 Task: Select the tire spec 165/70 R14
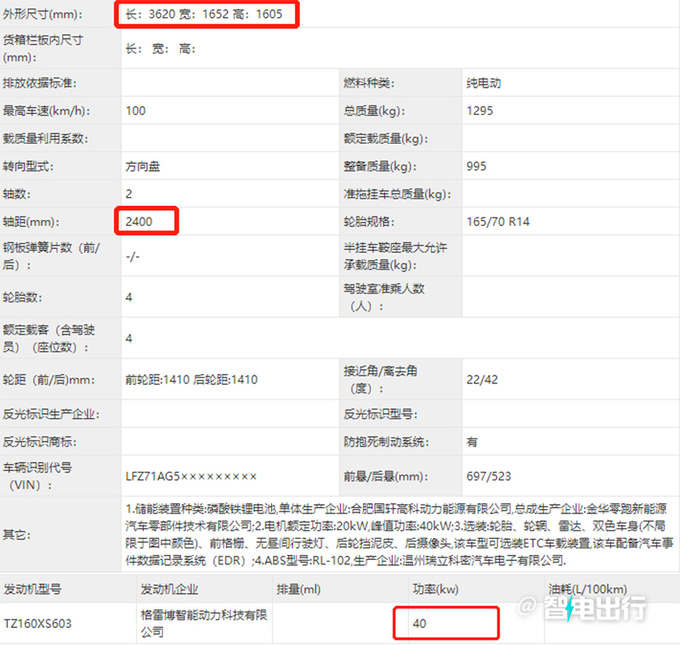coord(498,222)
